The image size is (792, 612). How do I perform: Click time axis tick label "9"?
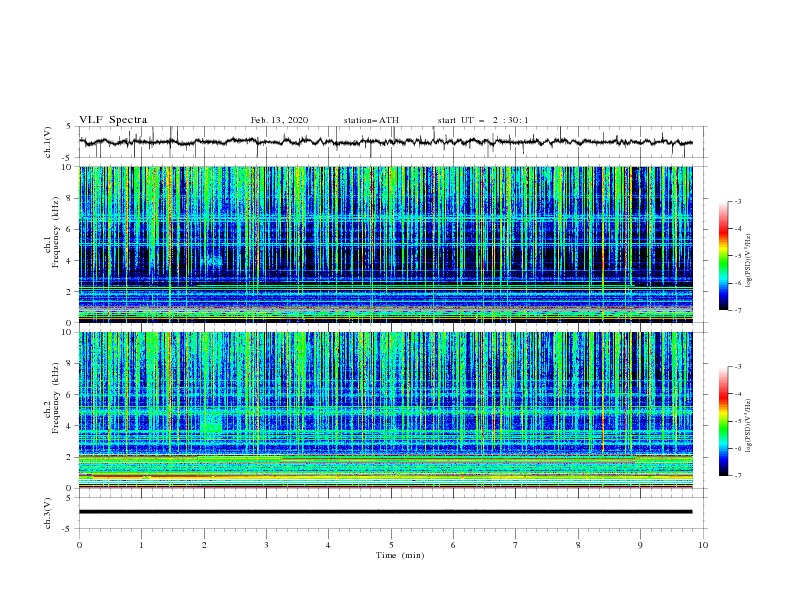coord(640,545)
